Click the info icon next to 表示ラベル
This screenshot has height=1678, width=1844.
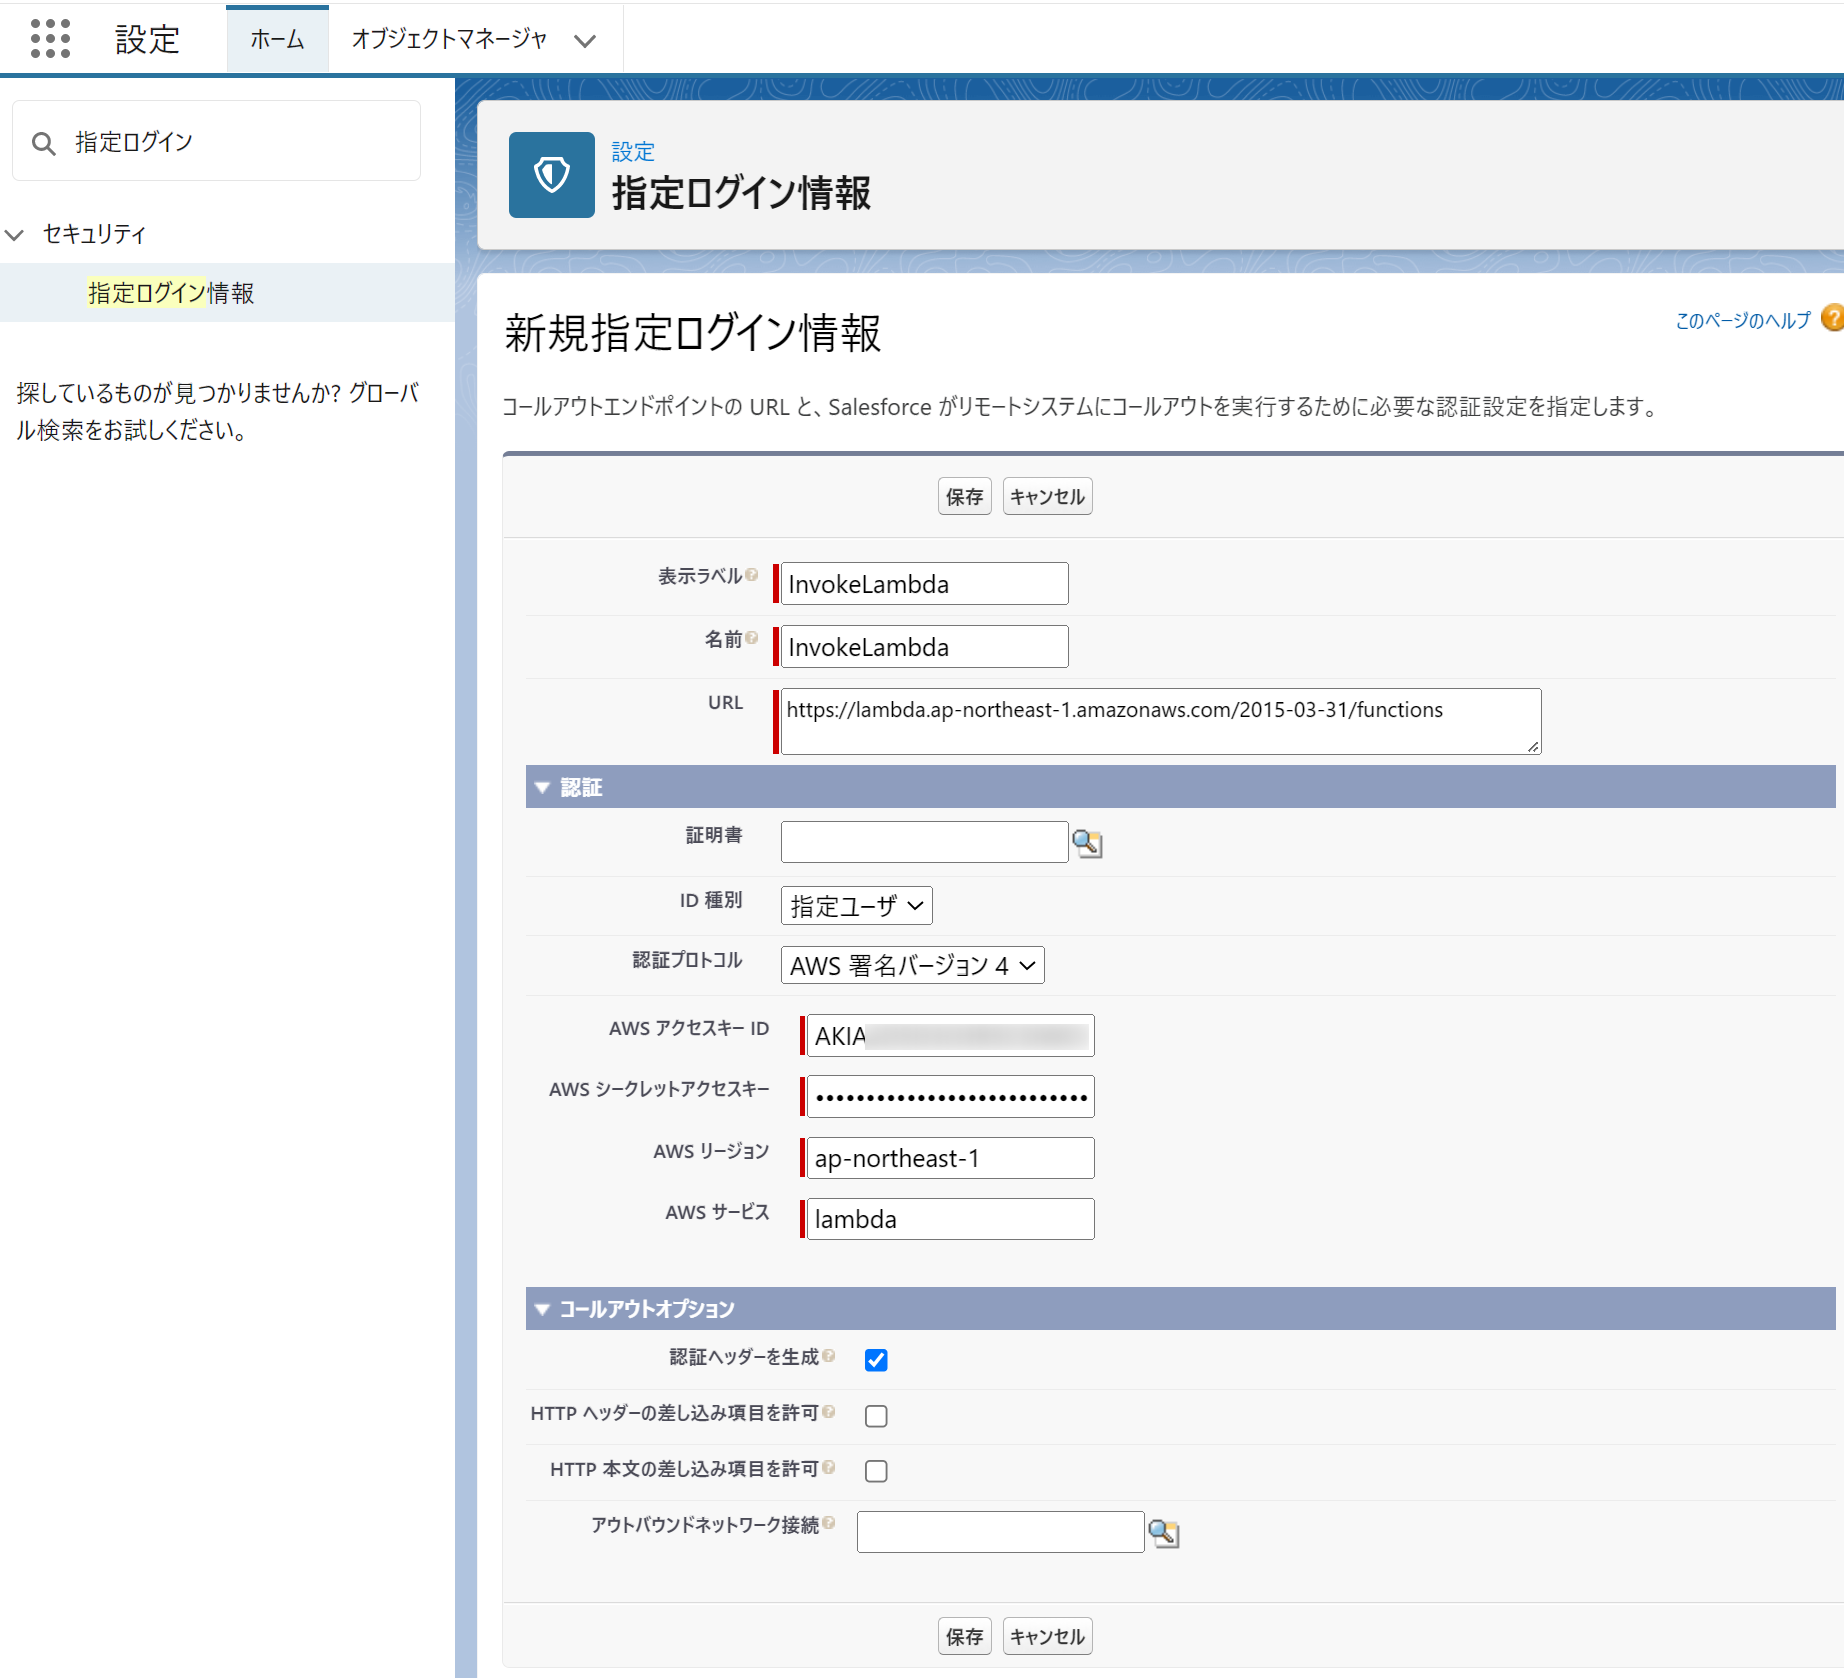click(752, 572)
